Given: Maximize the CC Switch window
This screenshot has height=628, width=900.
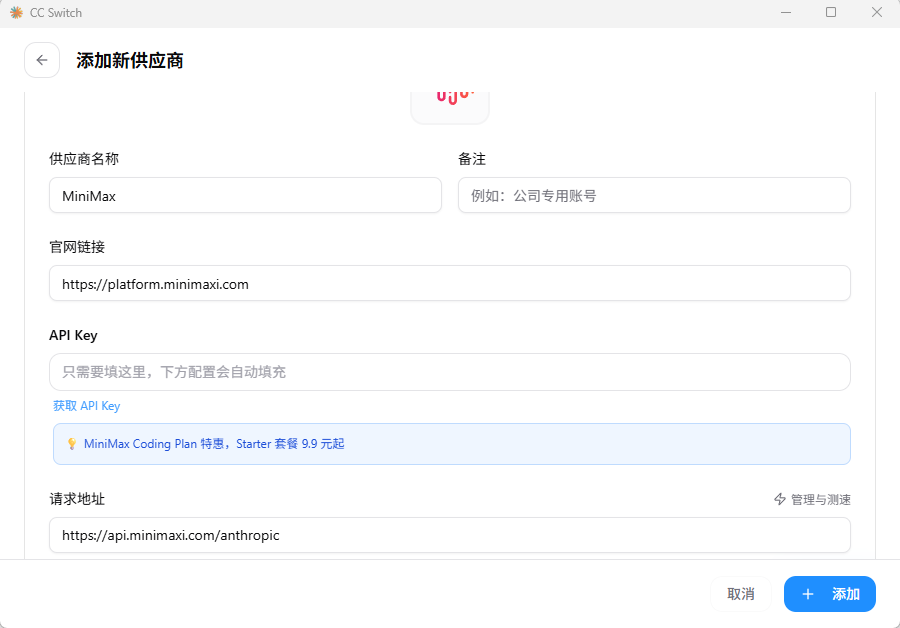Looking at the screenshot, I should (x=831, y=13).
